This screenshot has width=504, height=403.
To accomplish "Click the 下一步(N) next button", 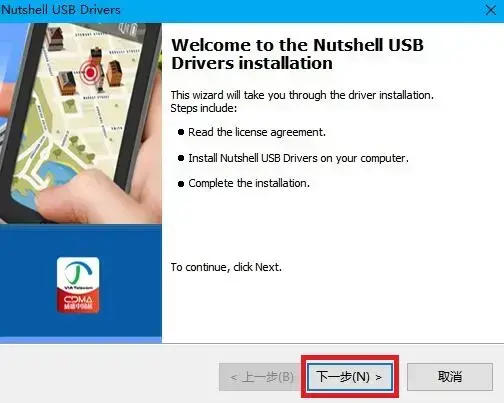I will [349, 377].
